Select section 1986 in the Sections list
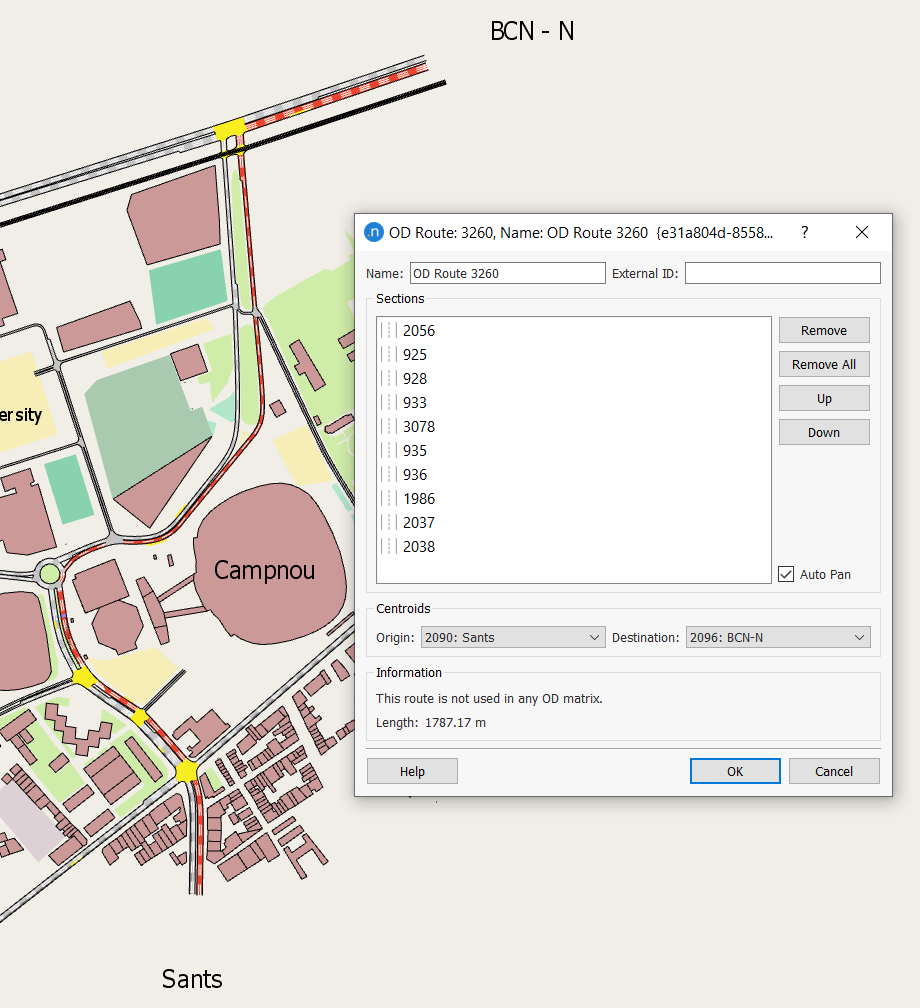This screenshot has height=1008, width=920. point(419,498)
